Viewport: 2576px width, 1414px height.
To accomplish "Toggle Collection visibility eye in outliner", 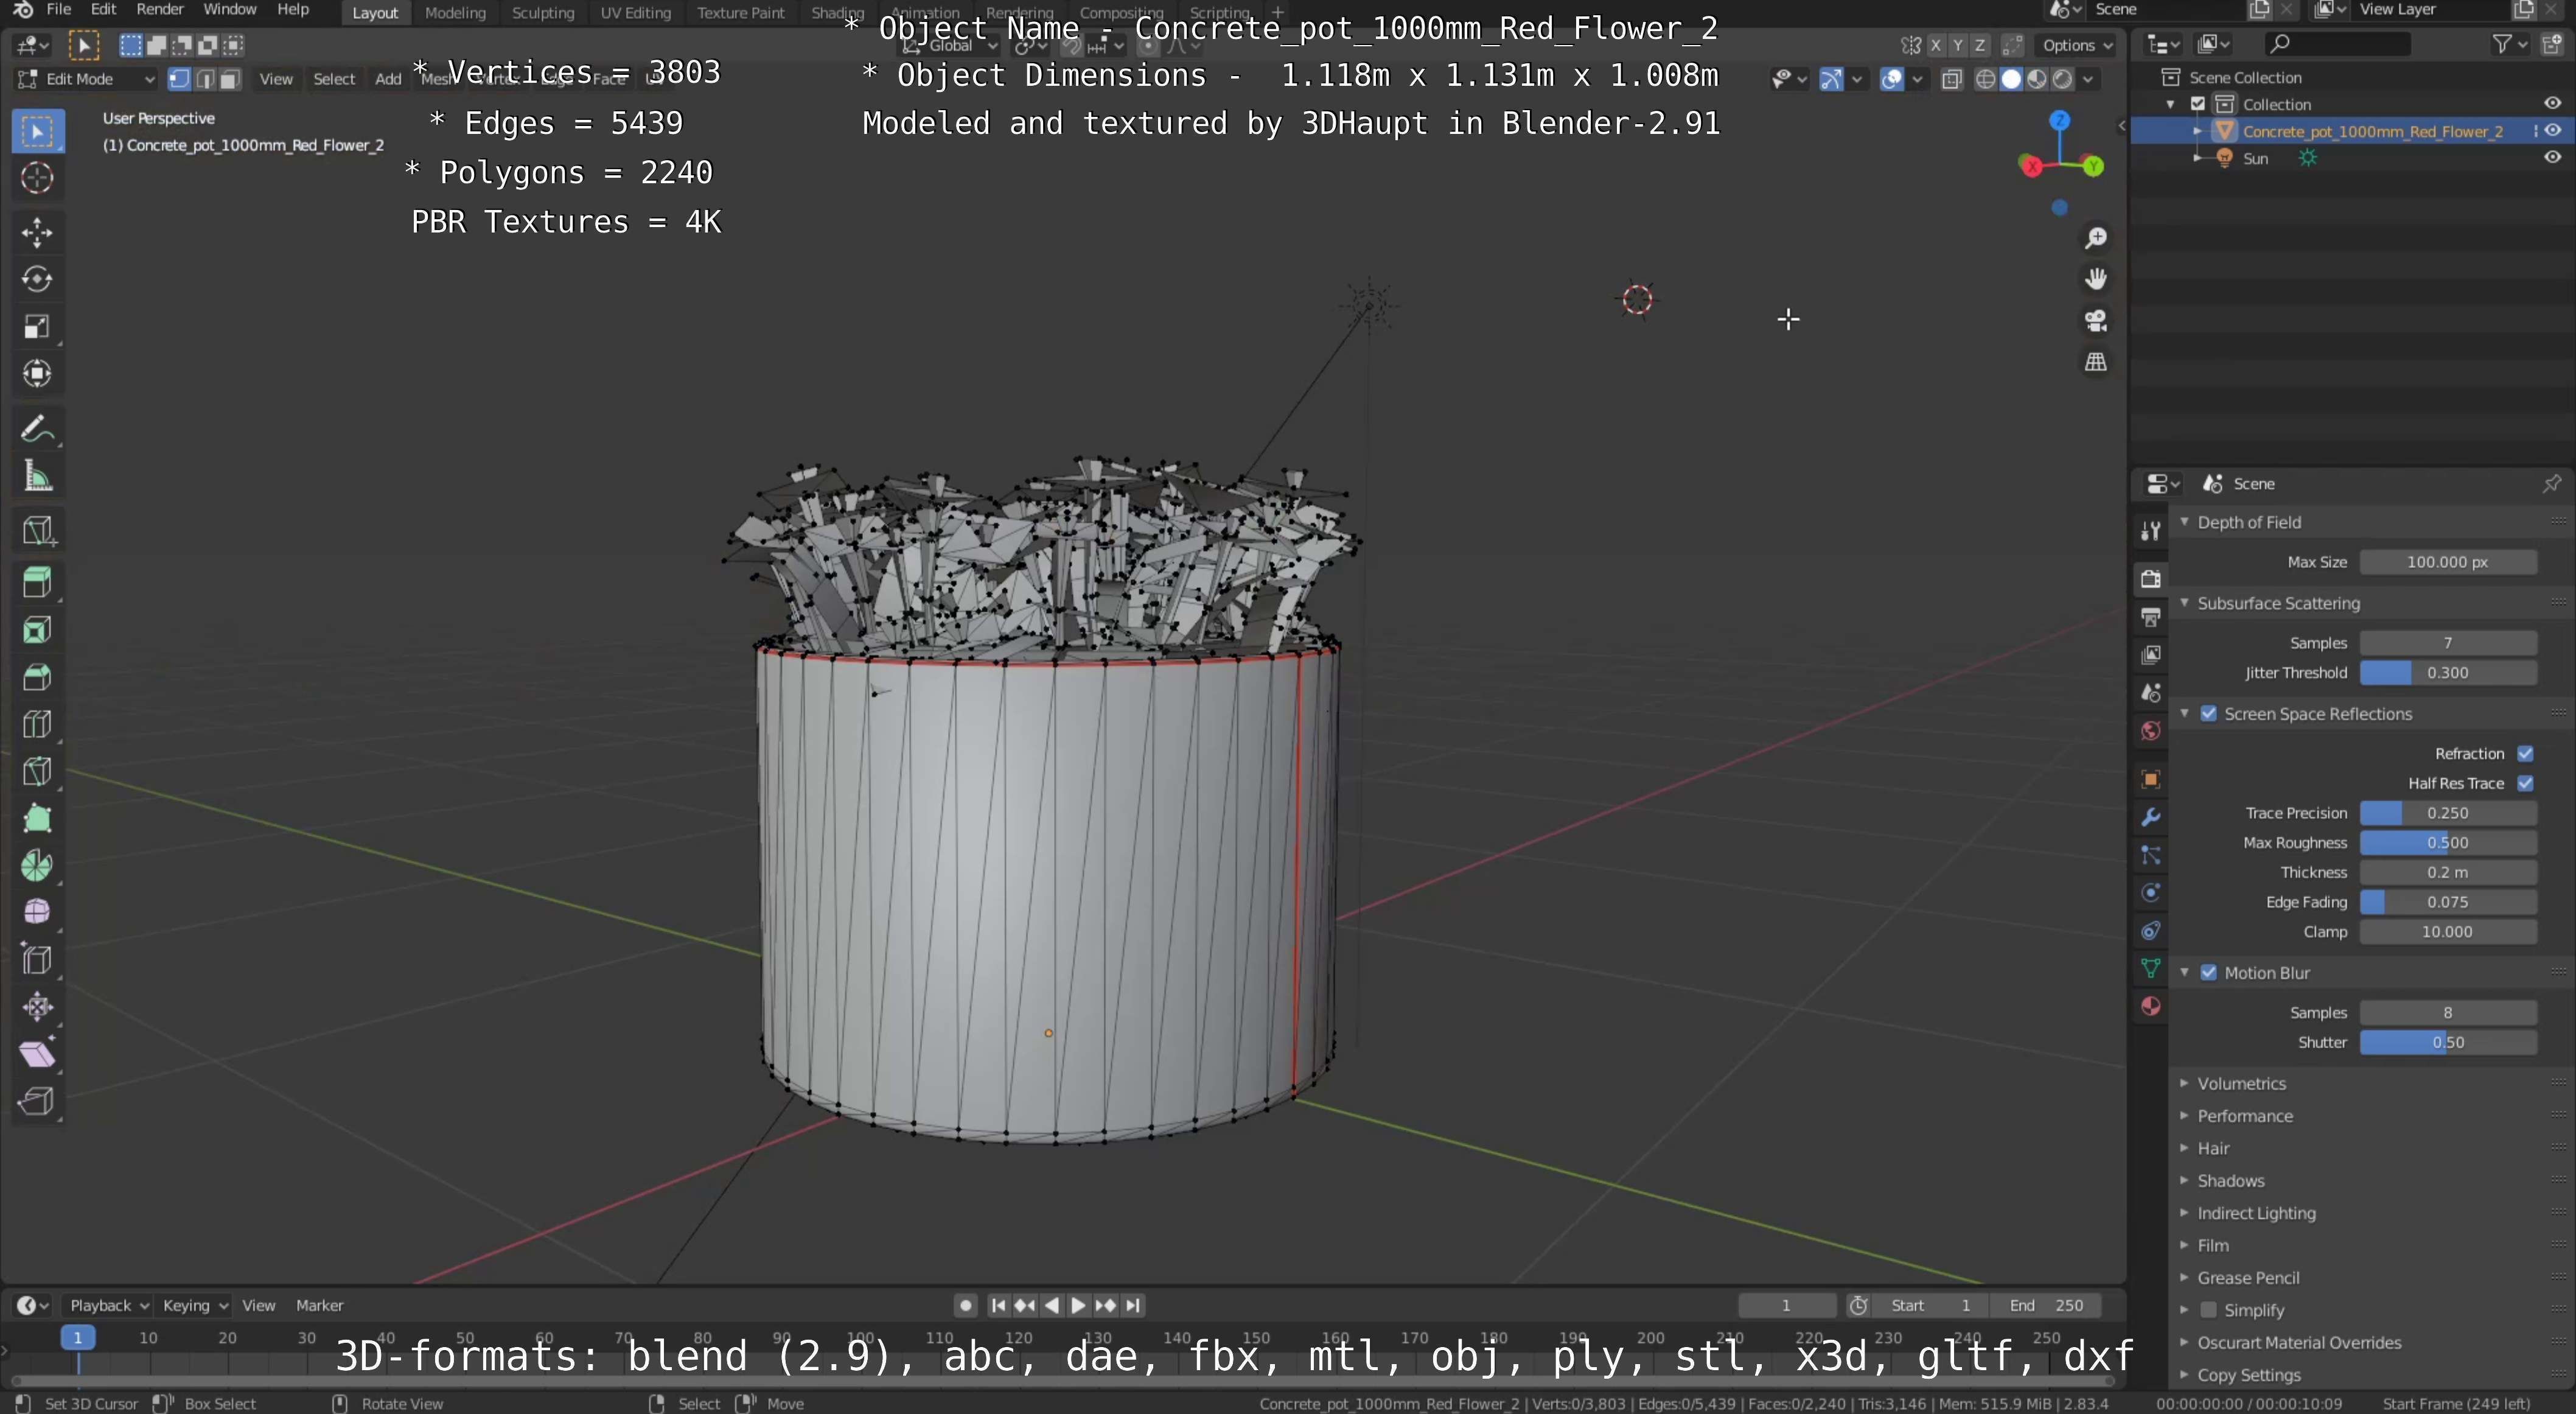I will (2553, 104).
